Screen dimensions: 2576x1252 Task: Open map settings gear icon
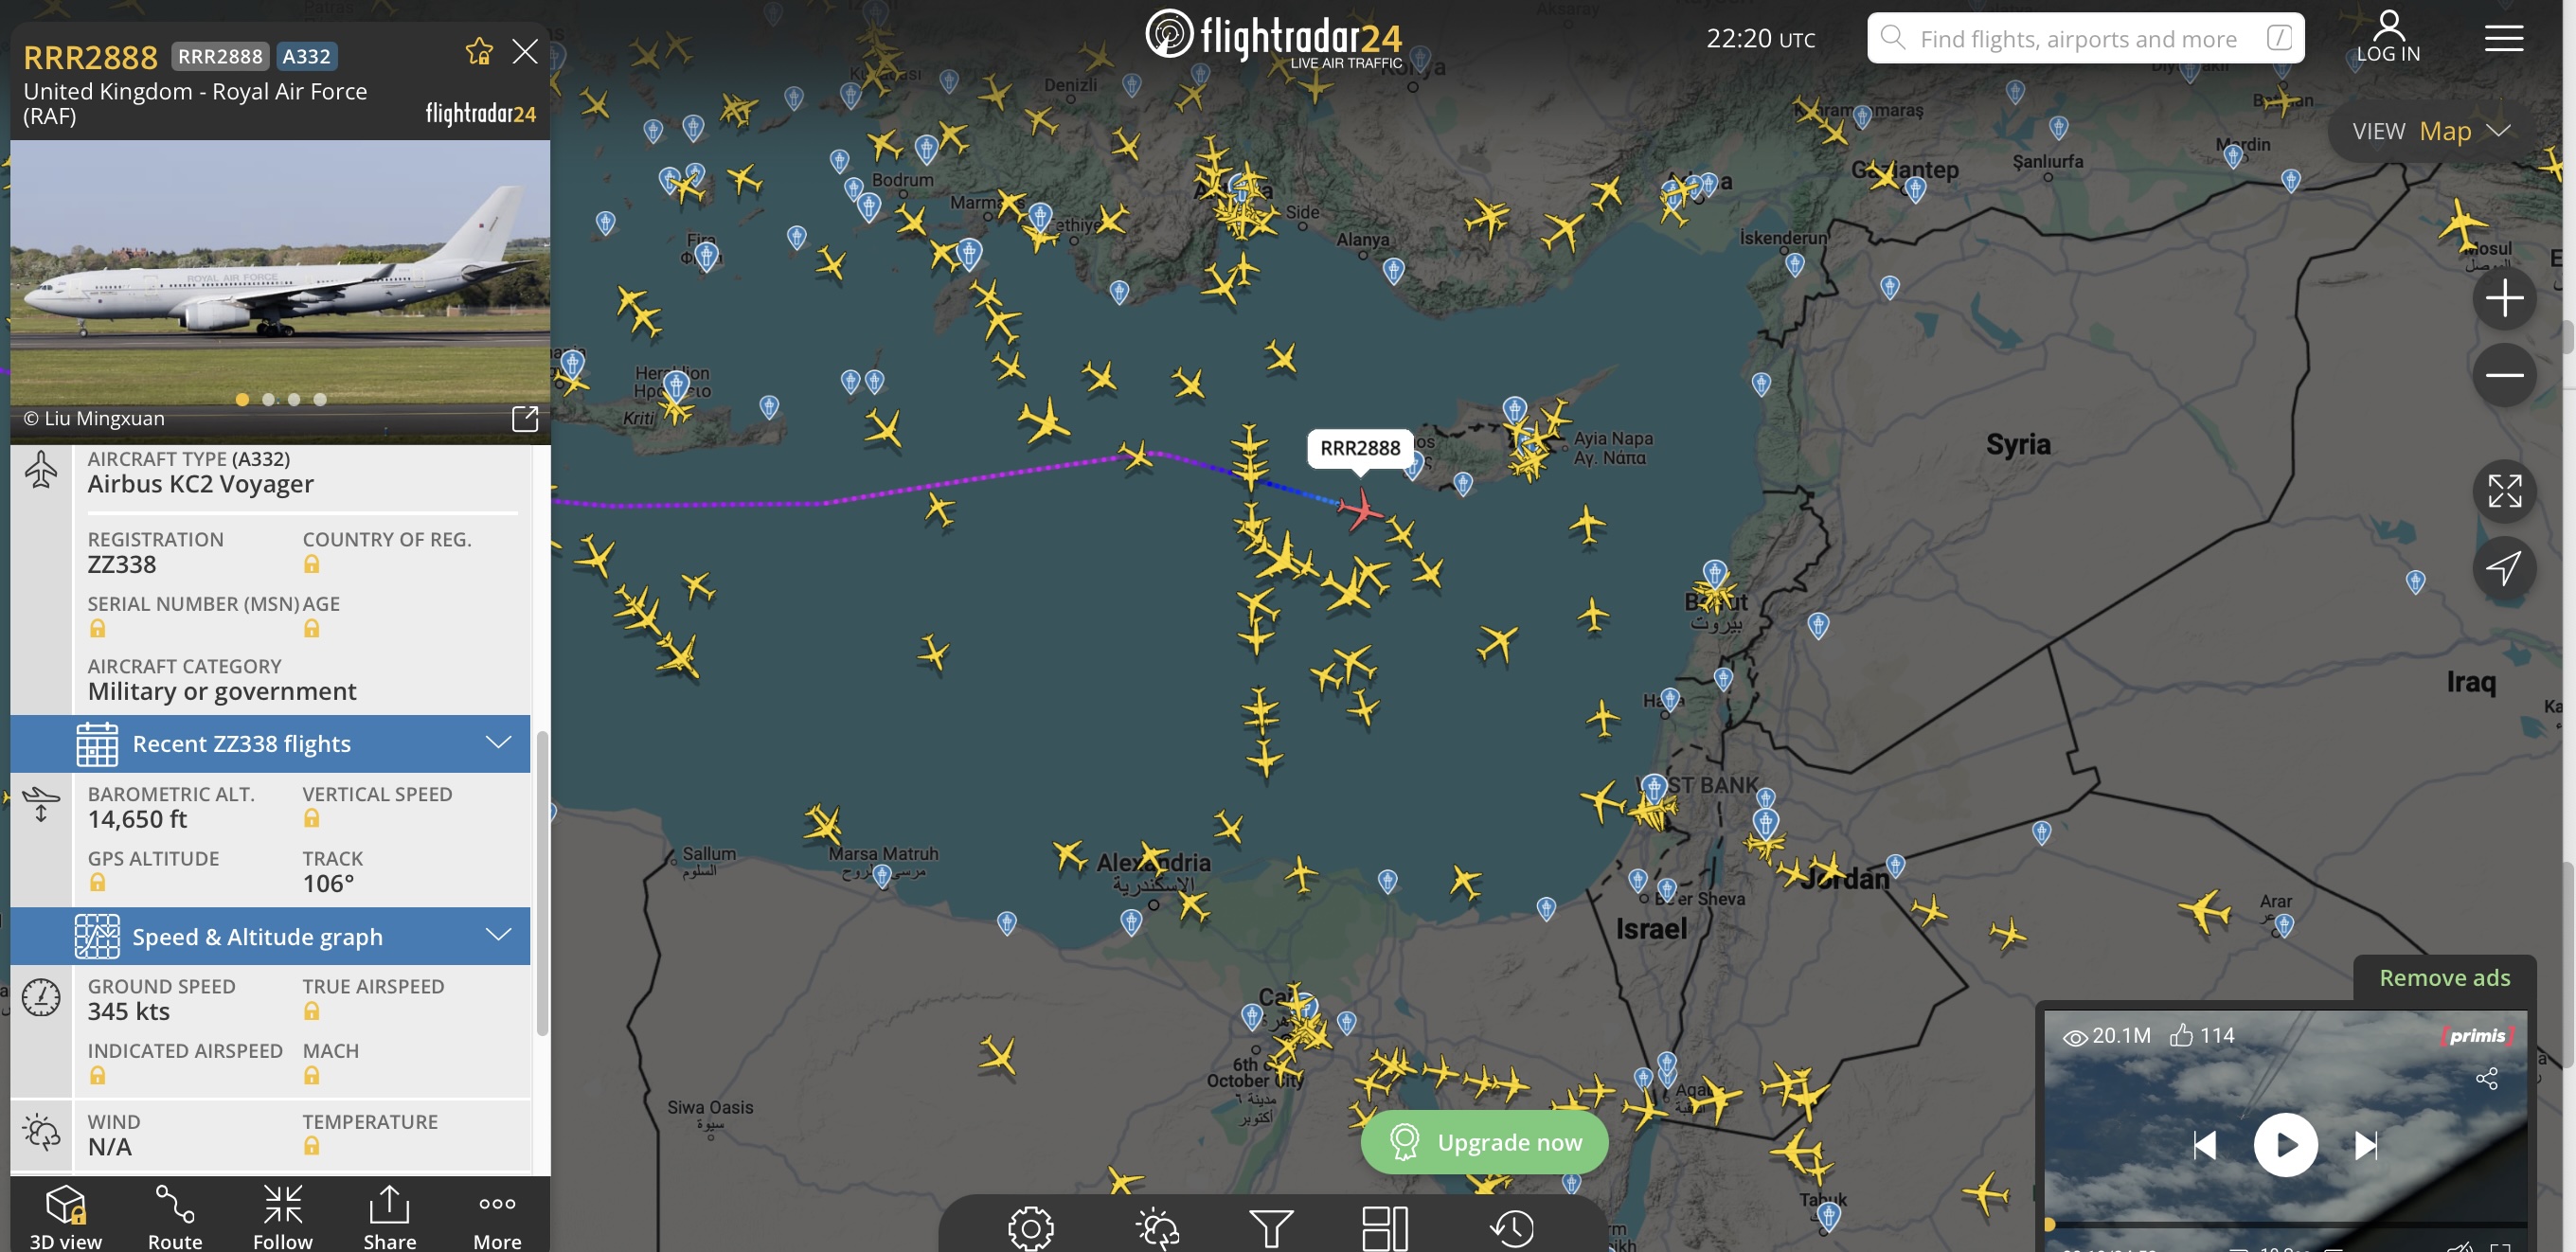point(1031,1228)
